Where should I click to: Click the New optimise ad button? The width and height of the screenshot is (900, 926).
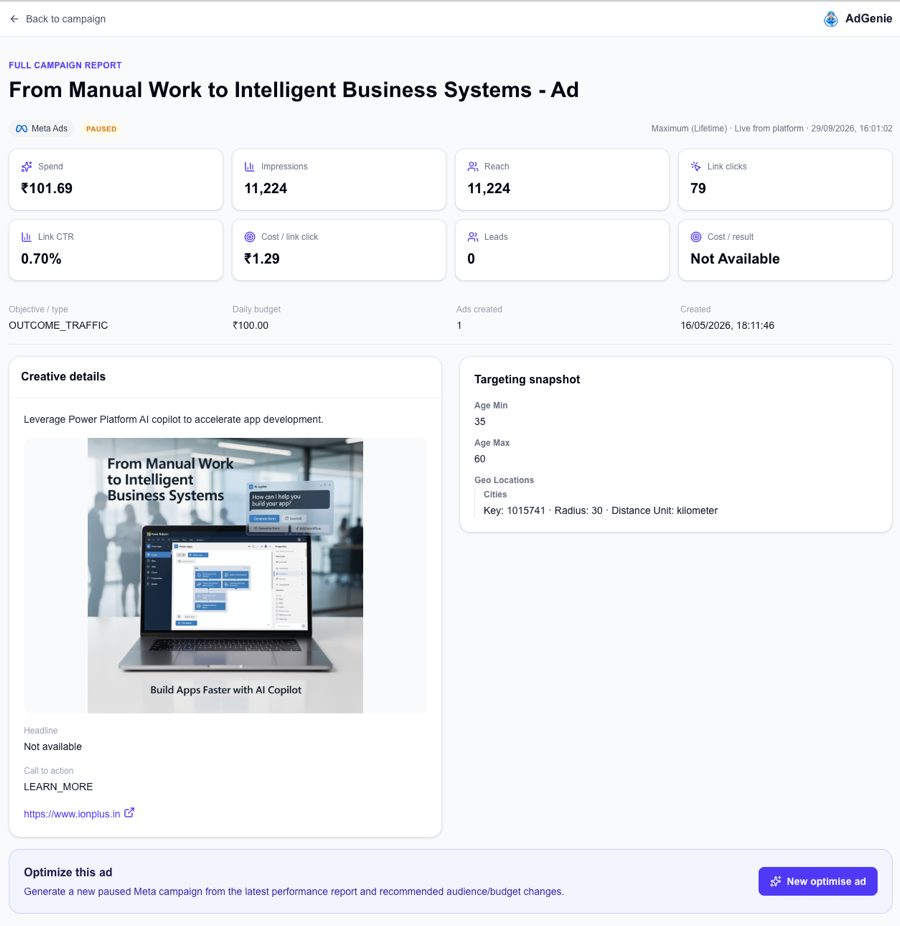(x=818, y=881)
